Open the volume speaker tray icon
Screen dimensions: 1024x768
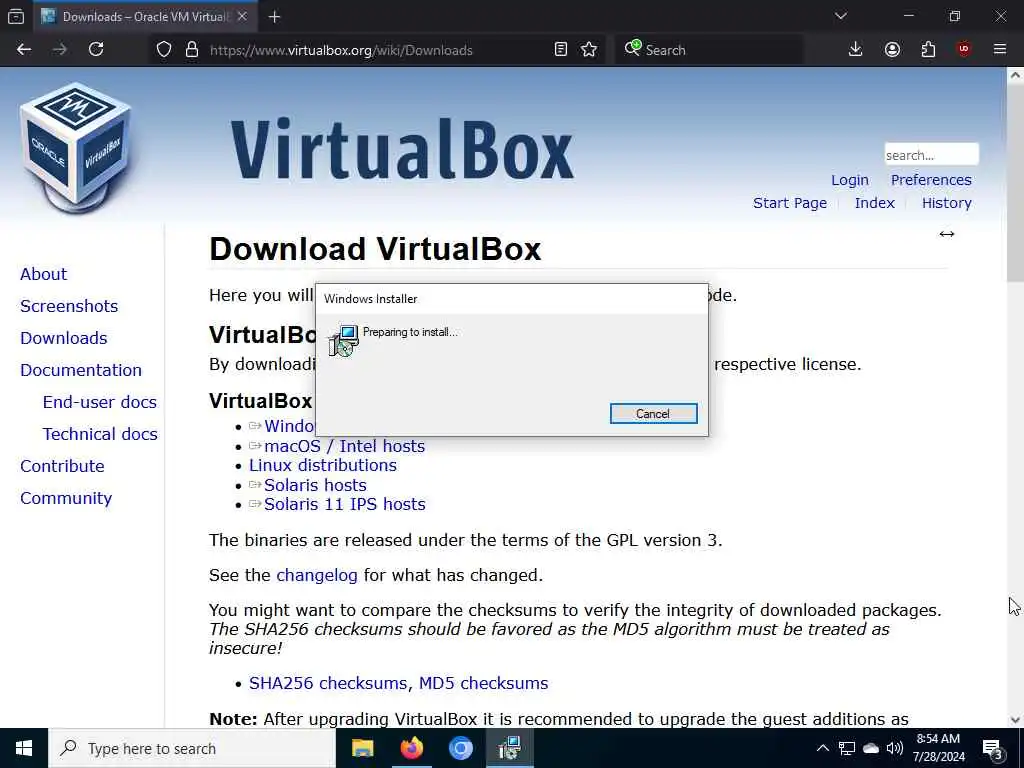click(895, 748)
